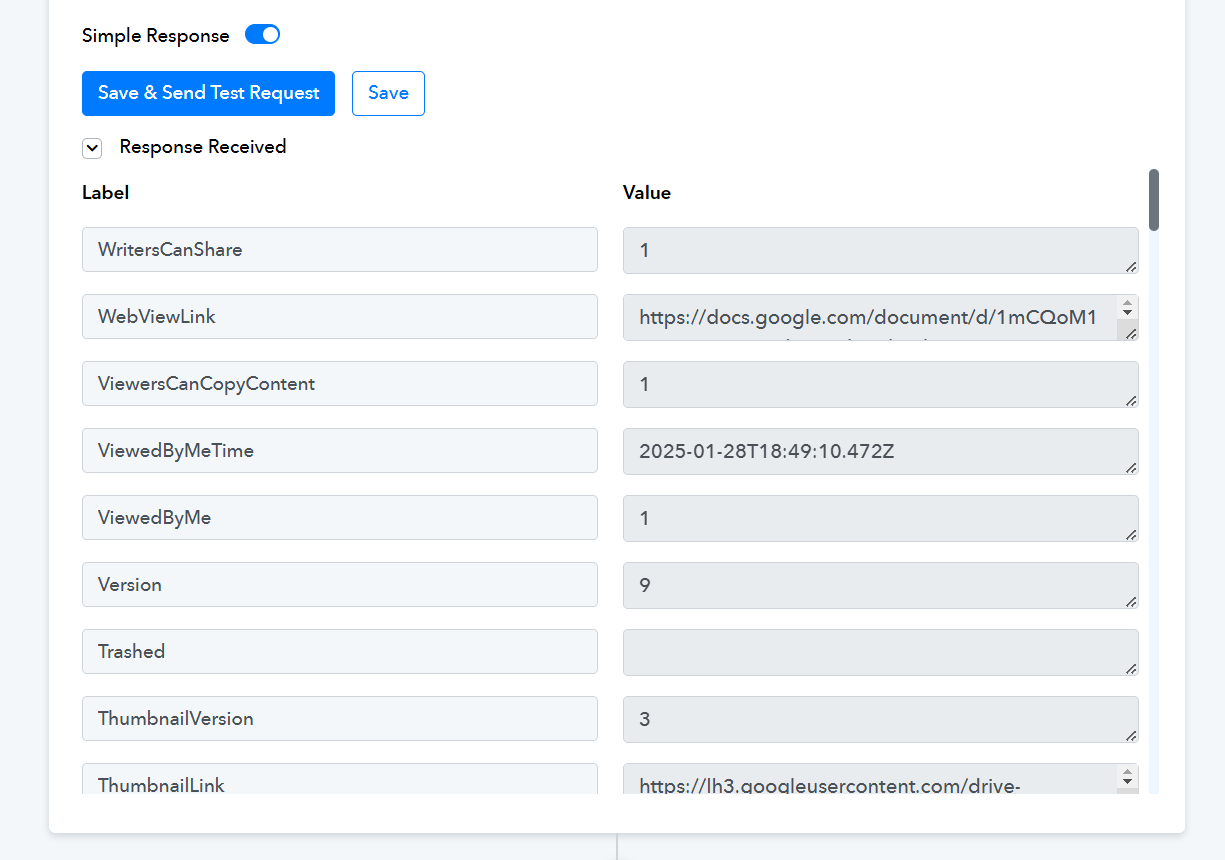Click resize handle of WritersCanShare value box

[x=1130, y=266]
